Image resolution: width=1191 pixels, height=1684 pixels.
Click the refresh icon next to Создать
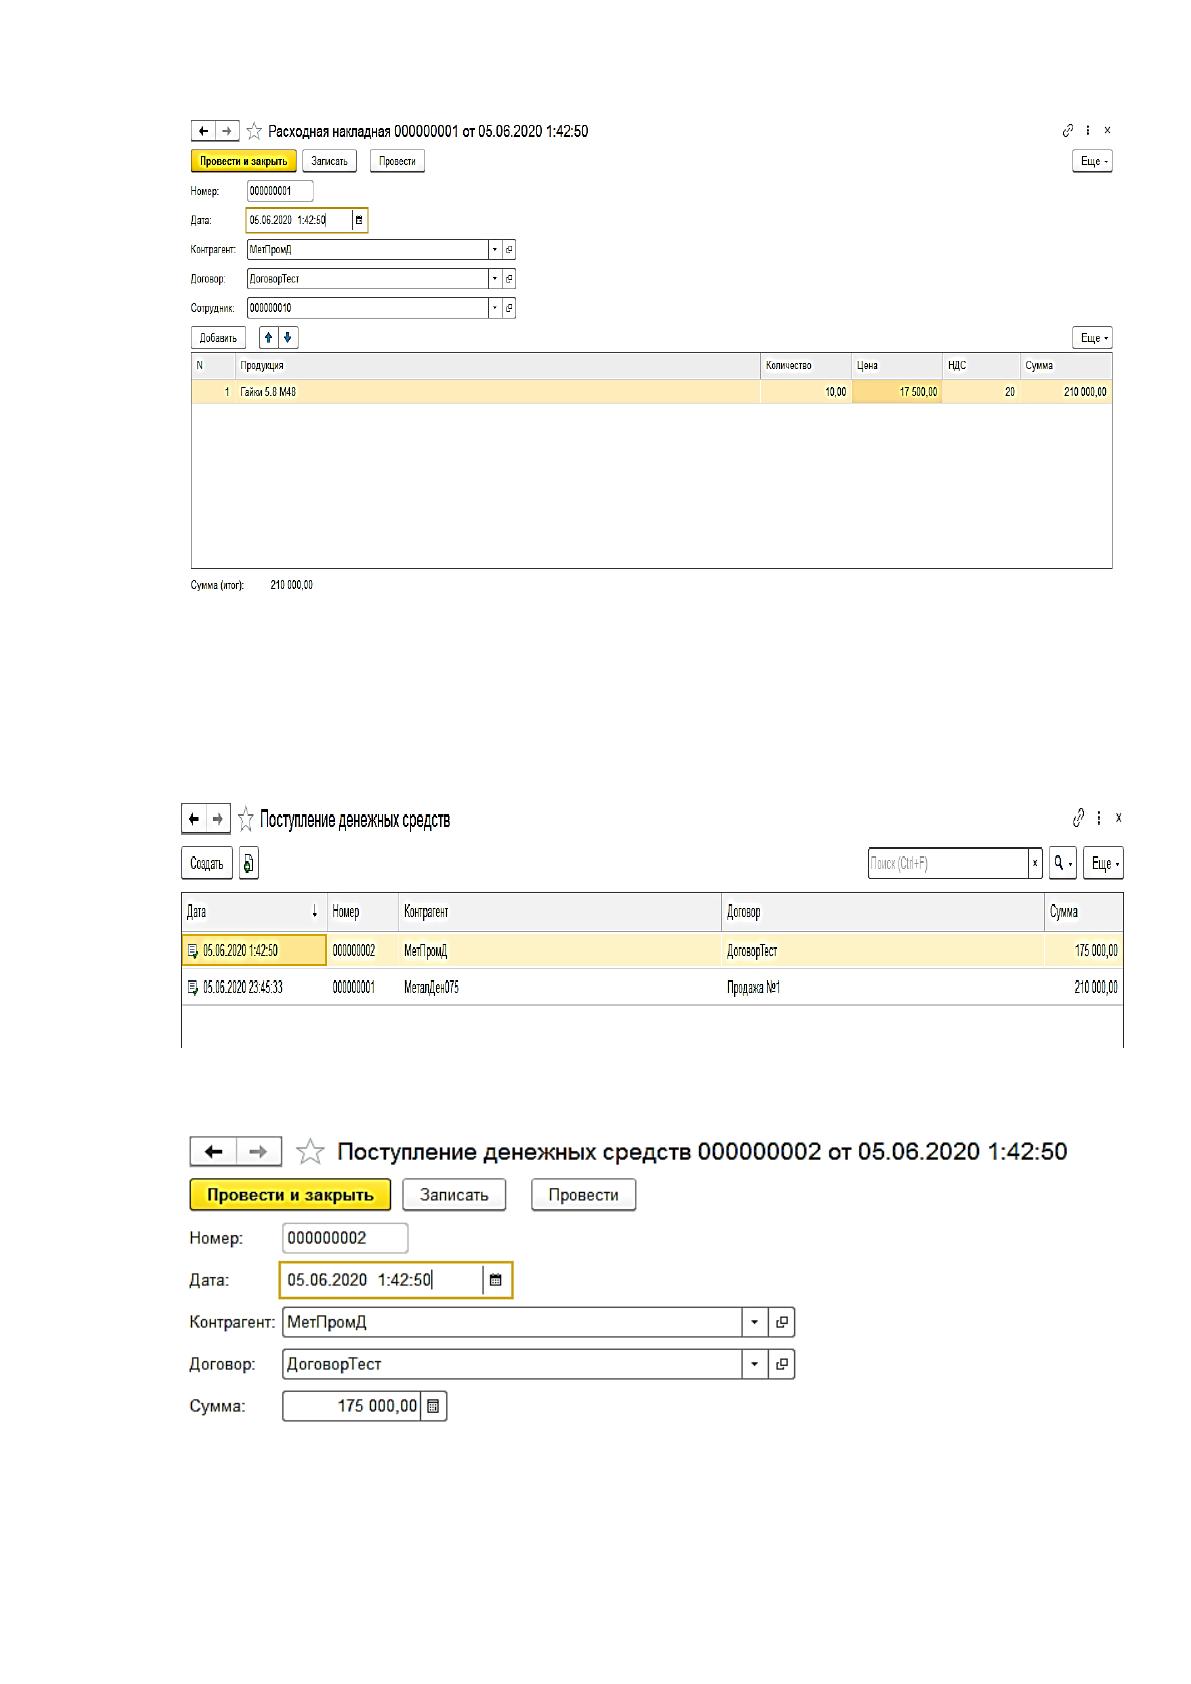point(250,863)
